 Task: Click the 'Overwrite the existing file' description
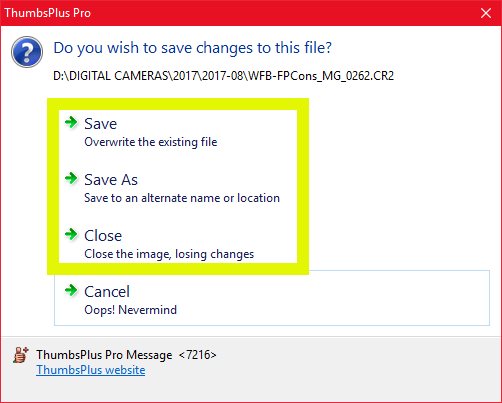pyautogui.click(x=151, y=142)
